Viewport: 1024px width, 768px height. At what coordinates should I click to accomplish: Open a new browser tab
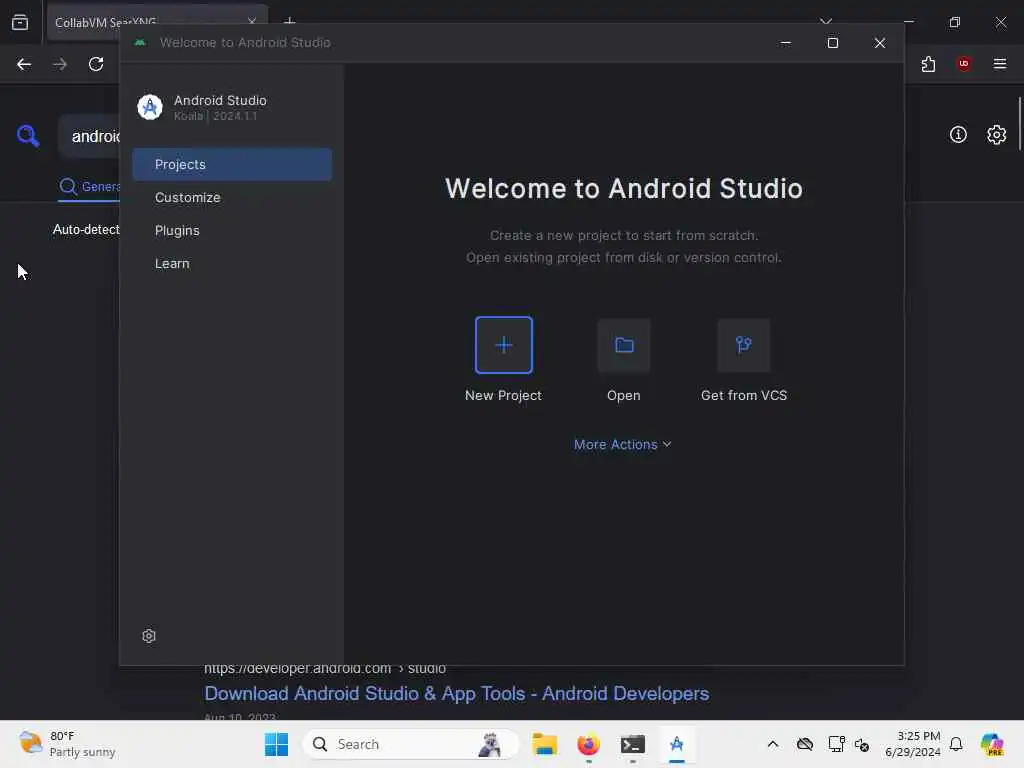tap(289, 22)
